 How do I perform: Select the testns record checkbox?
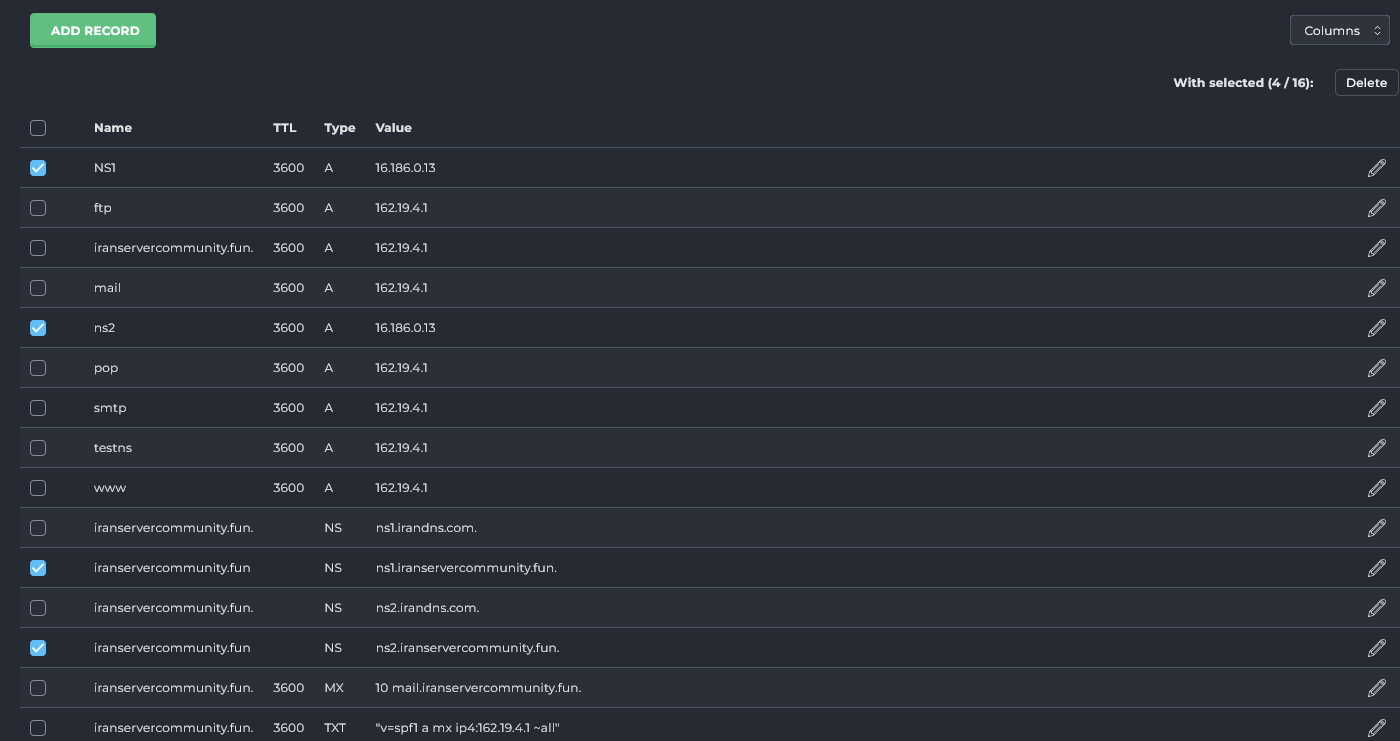tap(38, 448)
